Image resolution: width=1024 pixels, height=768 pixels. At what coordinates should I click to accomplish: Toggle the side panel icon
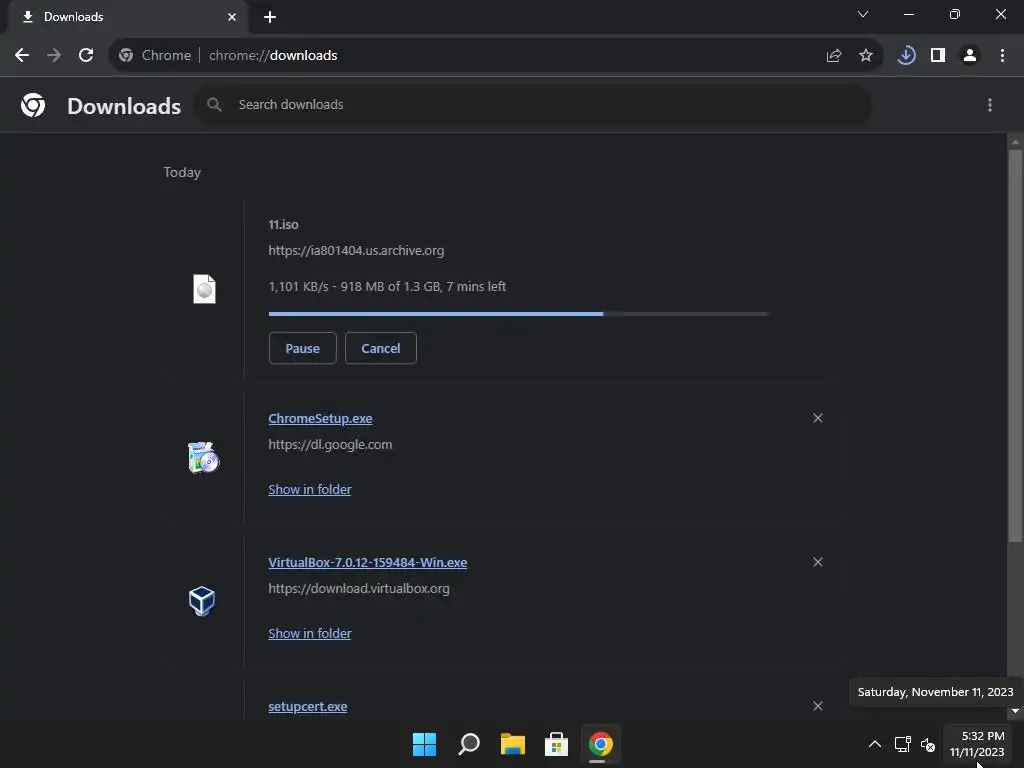pos(938,56)
